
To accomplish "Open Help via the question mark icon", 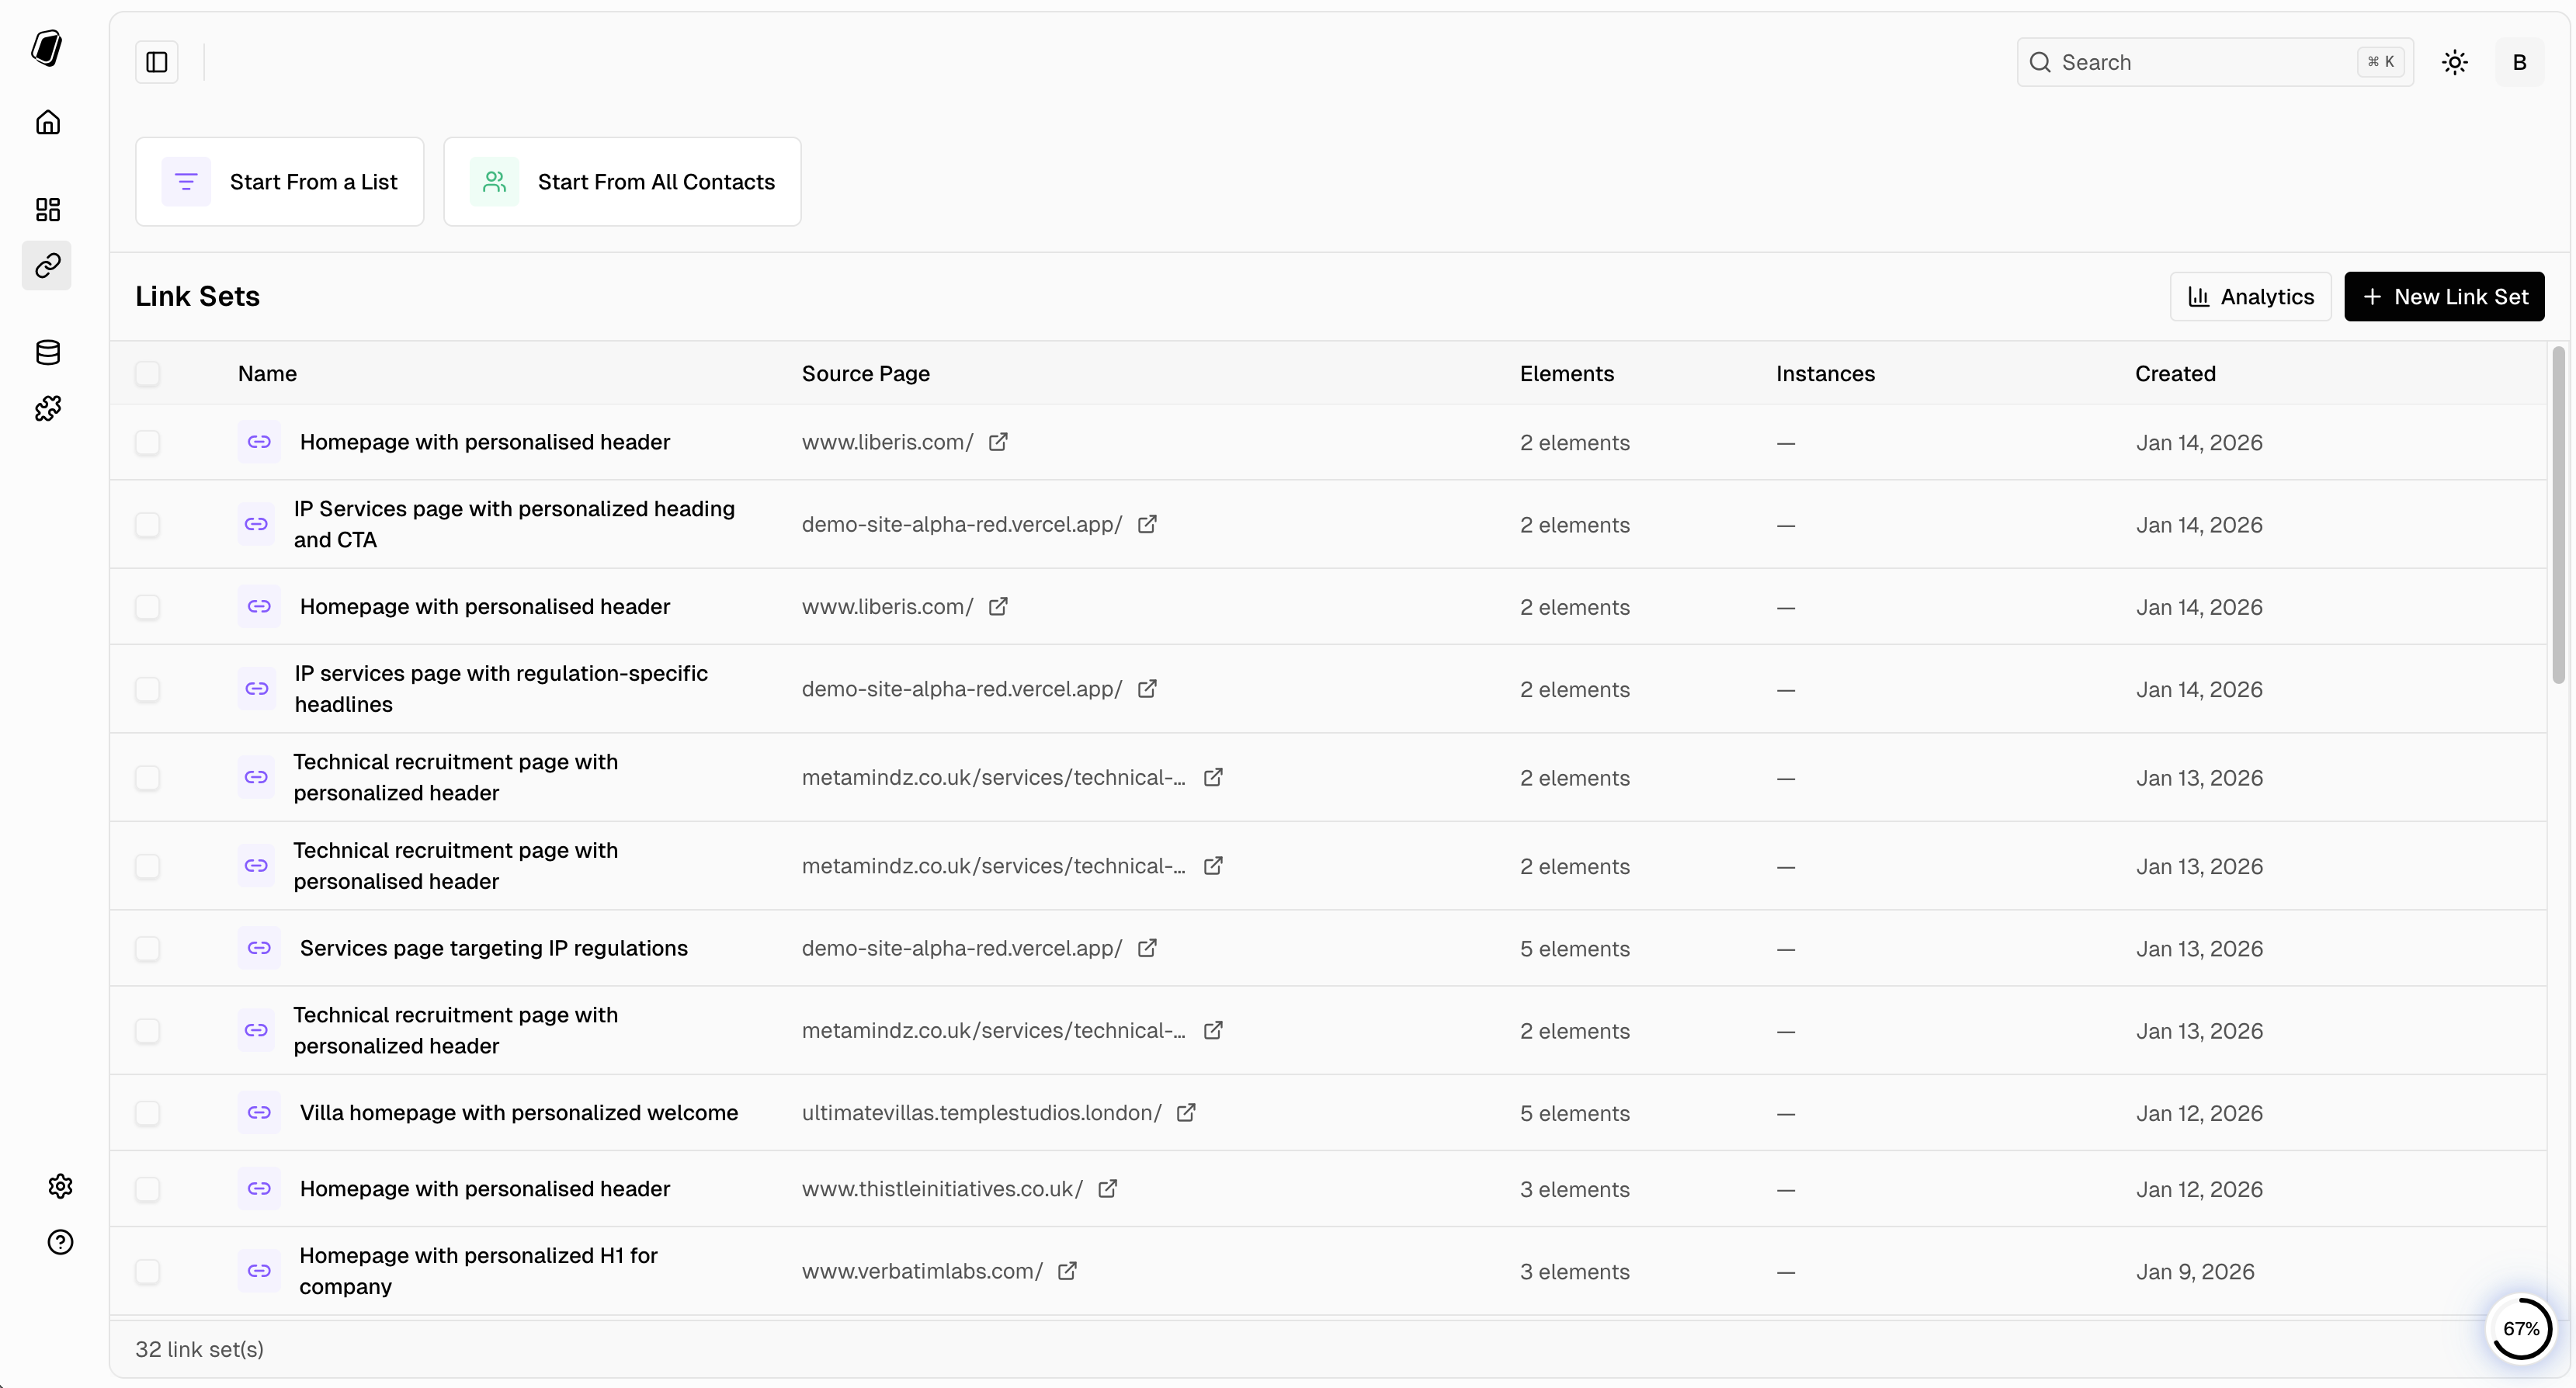I will (60, 1242).
